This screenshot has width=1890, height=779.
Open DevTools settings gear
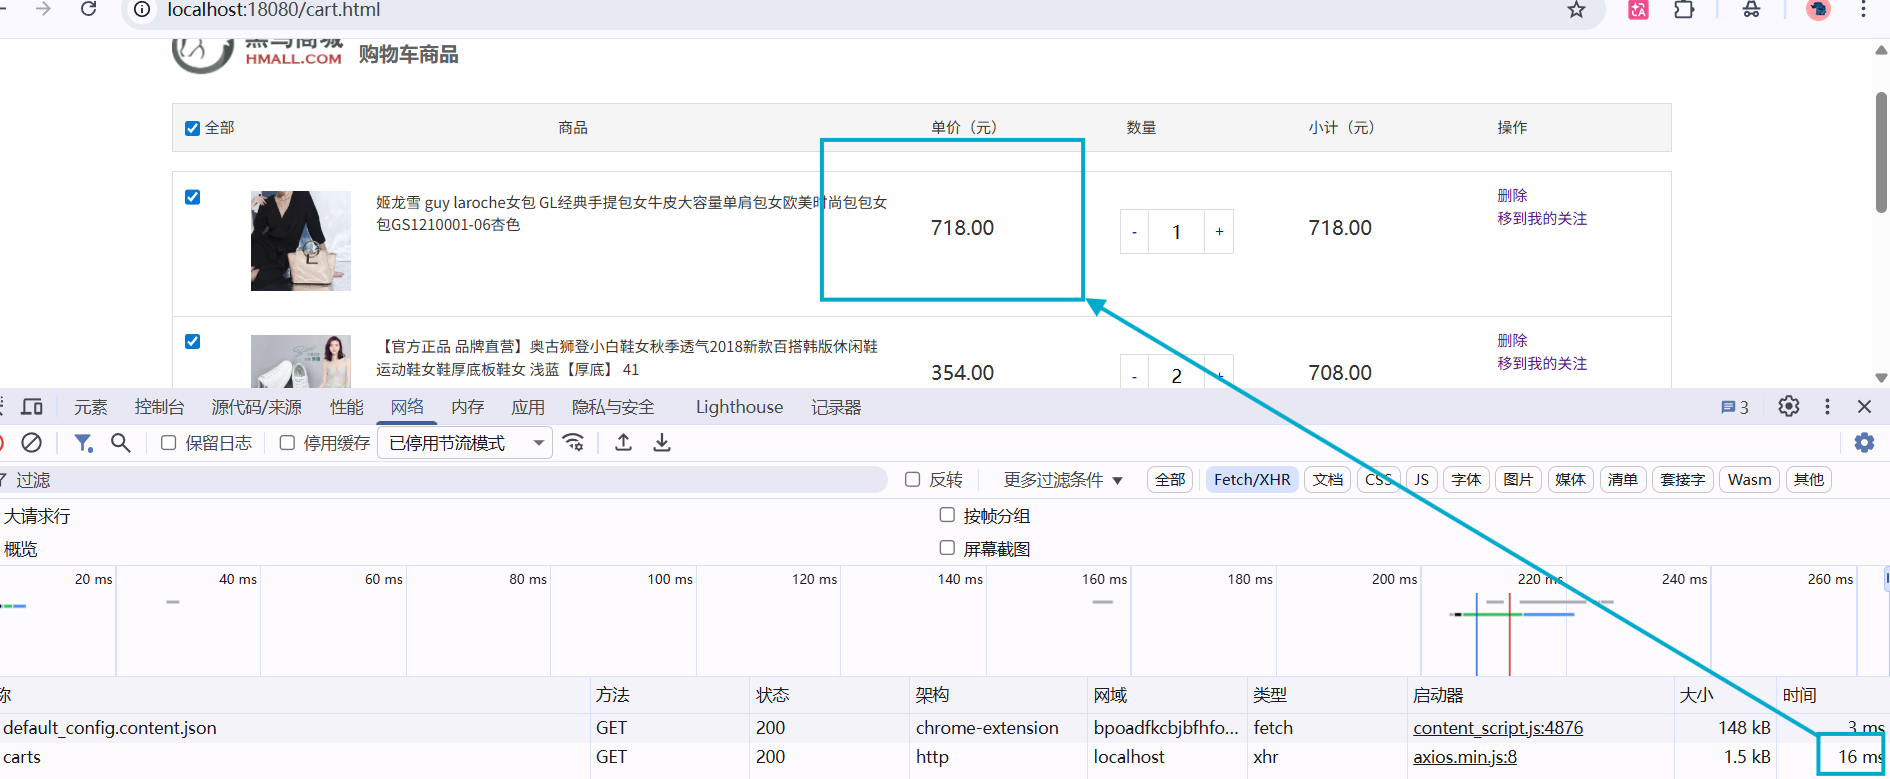click(x=1789, y=406)
